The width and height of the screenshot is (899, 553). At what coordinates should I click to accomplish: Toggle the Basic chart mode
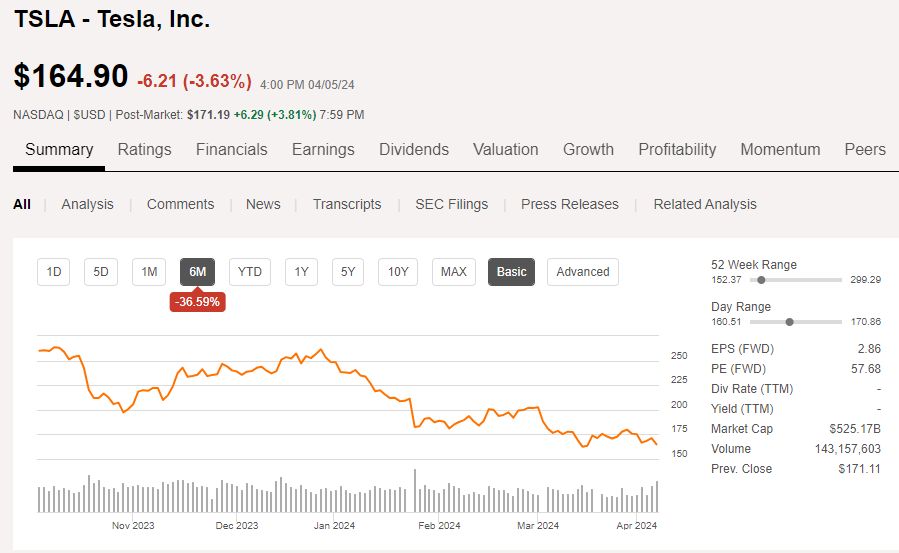tap(511, 272)
